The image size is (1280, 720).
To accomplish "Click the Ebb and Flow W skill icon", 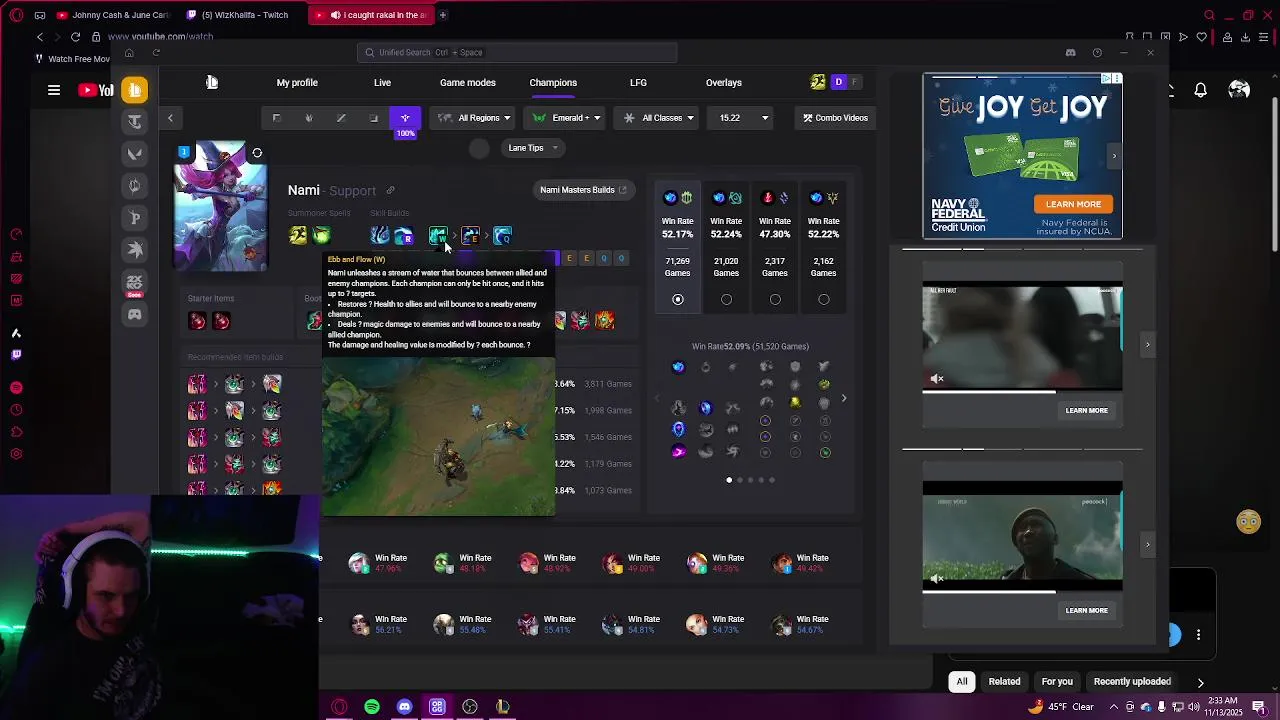I will tap(437, 236).
